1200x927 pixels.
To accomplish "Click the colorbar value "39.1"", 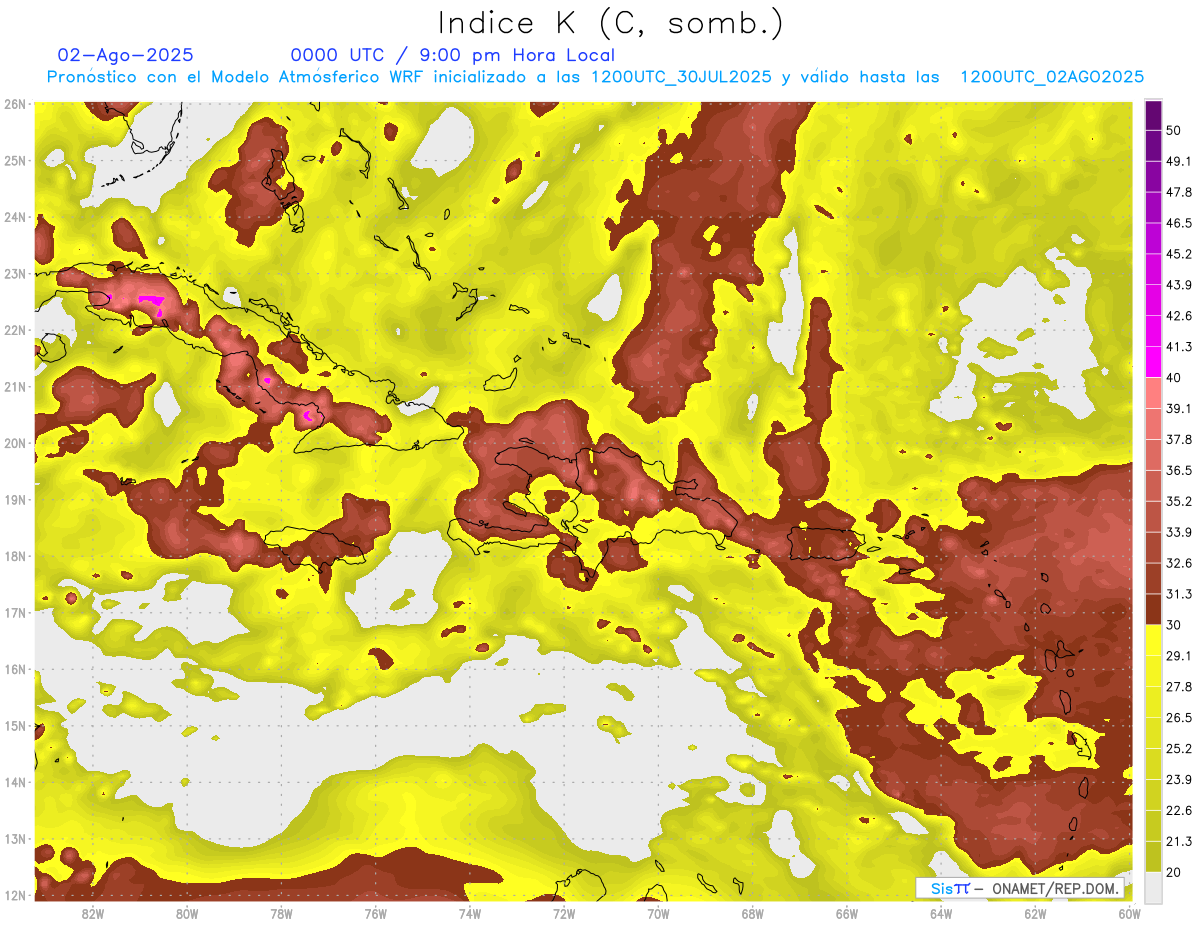I will tap(1179, 409).
